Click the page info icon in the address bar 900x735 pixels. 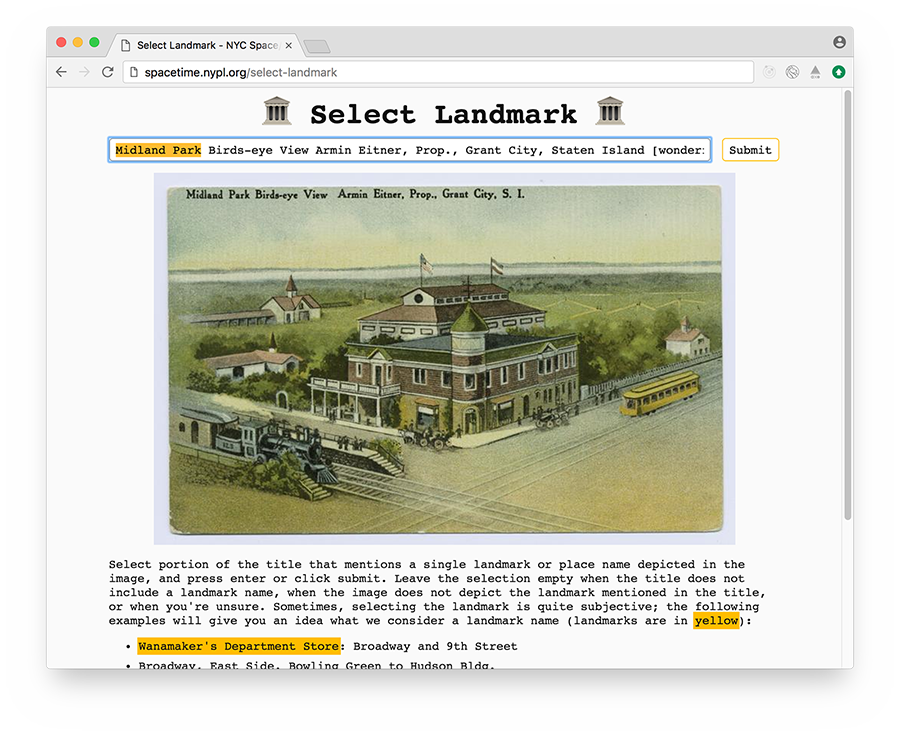click(x=134, y=72)
